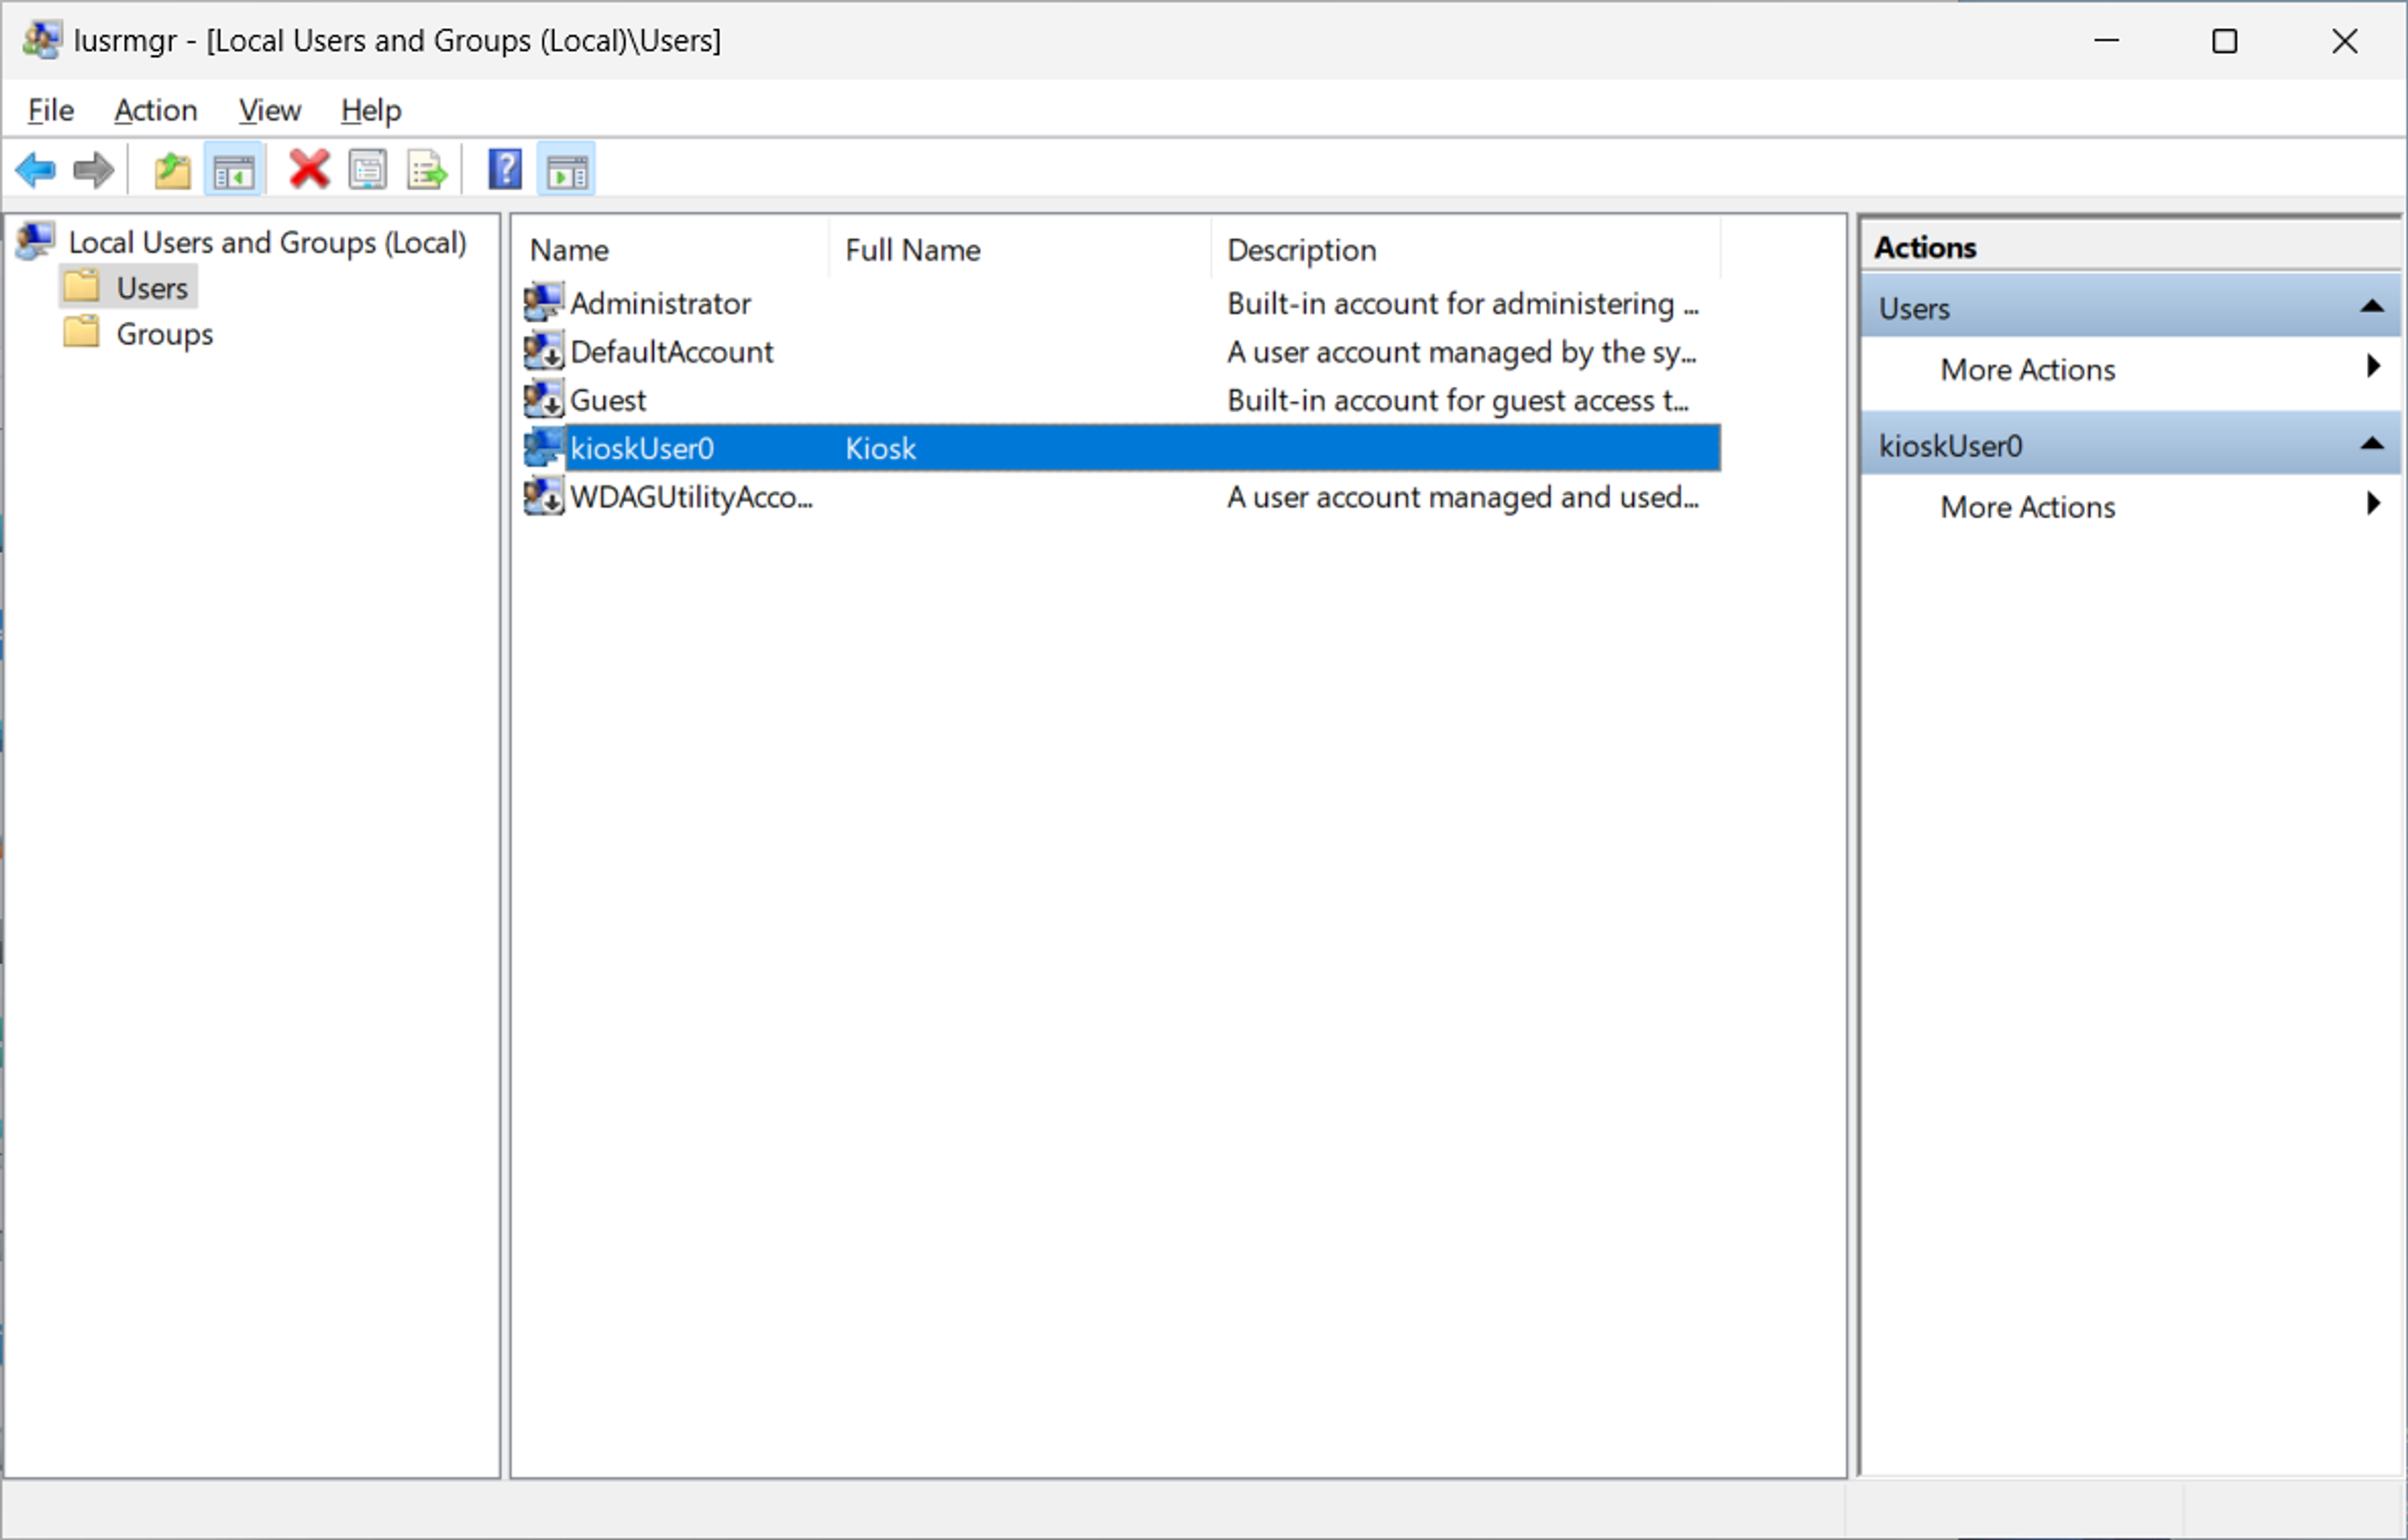Select the WDAGUtilityAcco... user row
Screen dimensions: 2408x1540
pyautogui.click(x=1121, y=497)
